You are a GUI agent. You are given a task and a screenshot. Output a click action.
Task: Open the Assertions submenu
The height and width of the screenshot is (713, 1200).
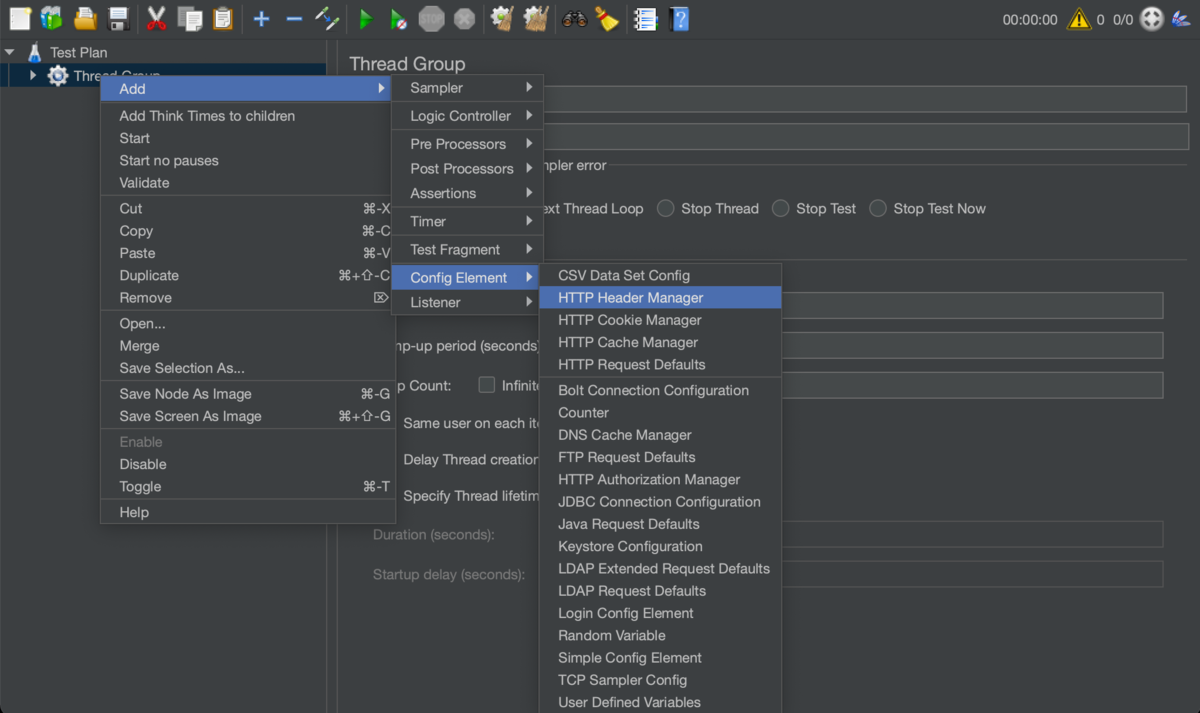tap(467, 193)
